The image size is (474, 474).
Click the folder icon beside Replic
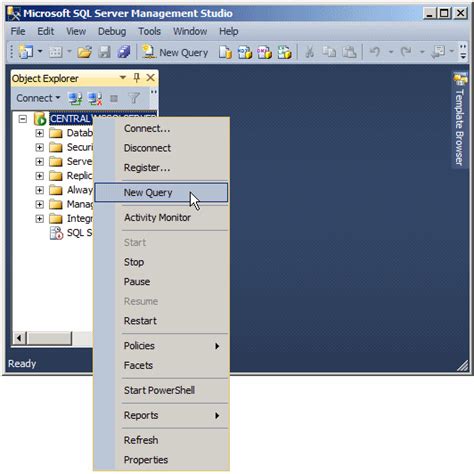pyautogui.click(x=56, y=176)
